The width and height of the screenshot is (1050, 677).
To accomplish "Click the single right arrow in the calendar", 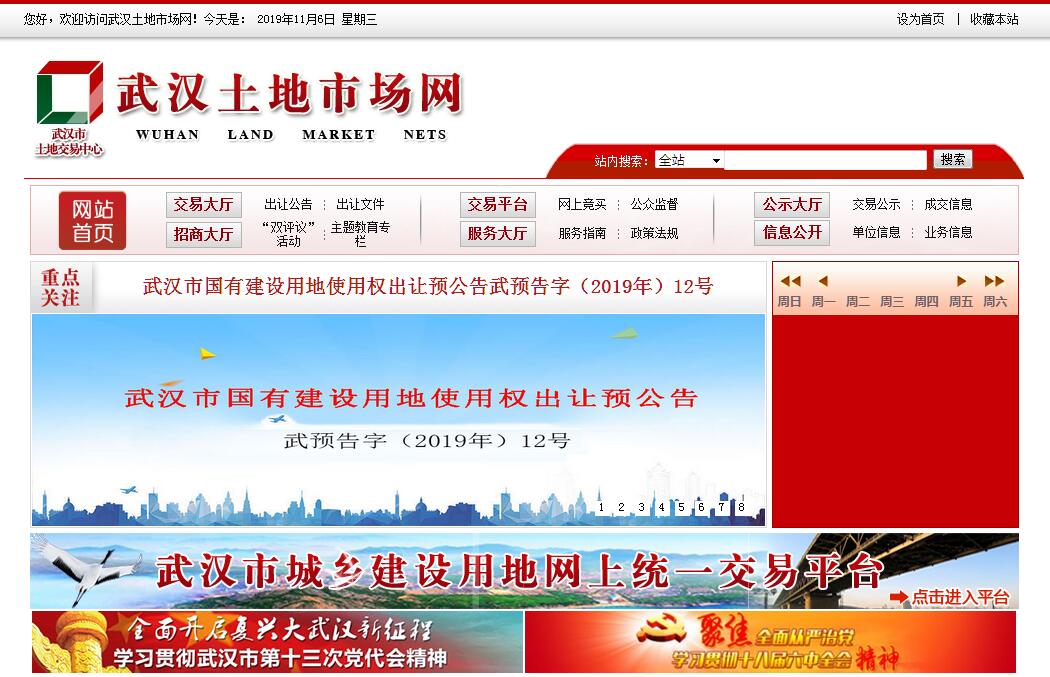I will 961,281.
